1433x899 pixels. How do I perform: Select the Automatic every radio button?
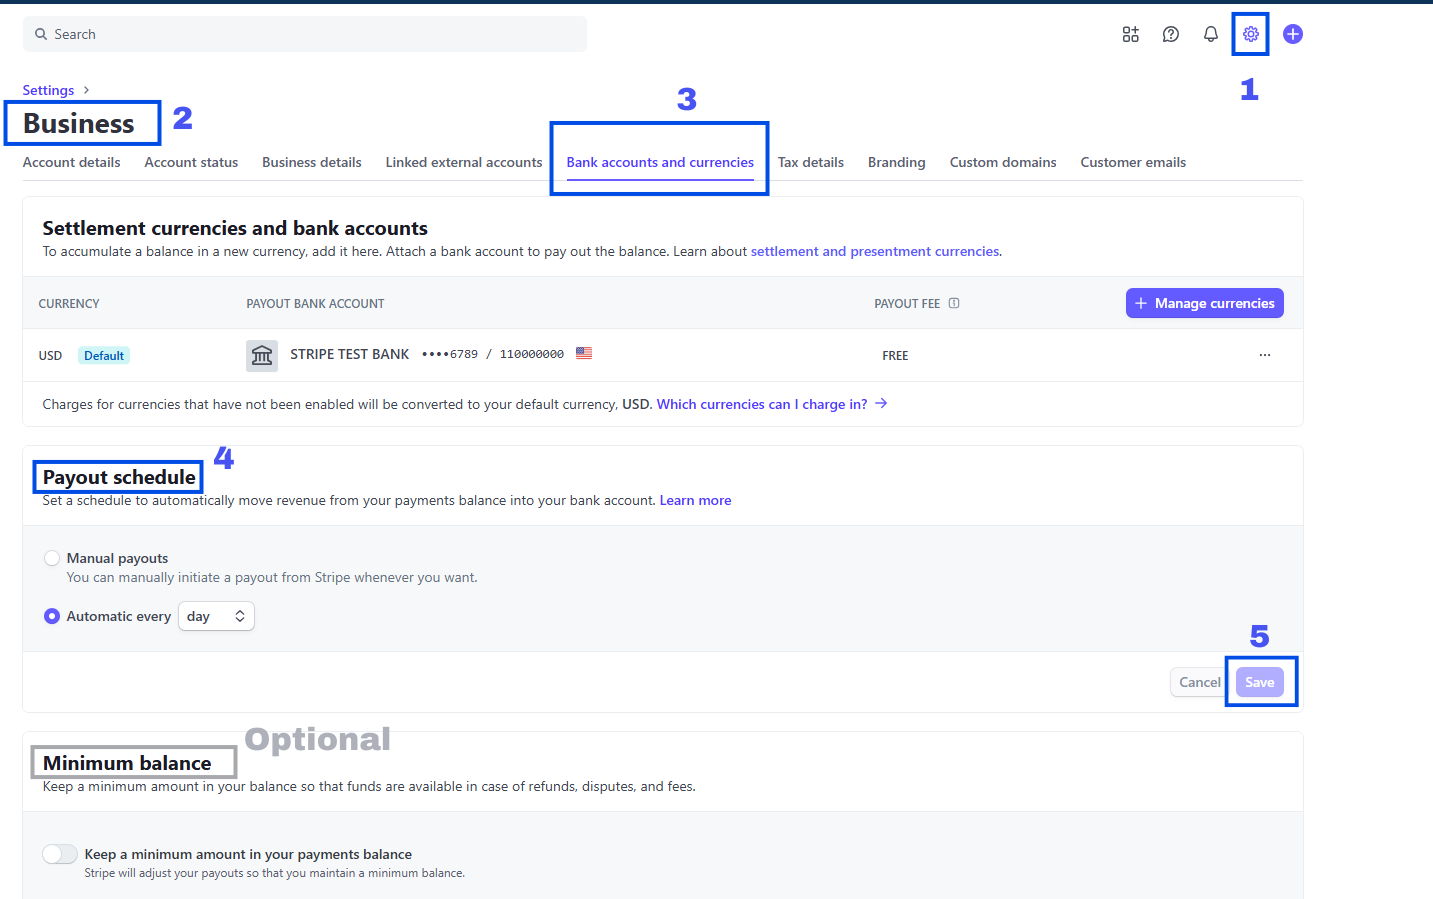tap(52, 616)
